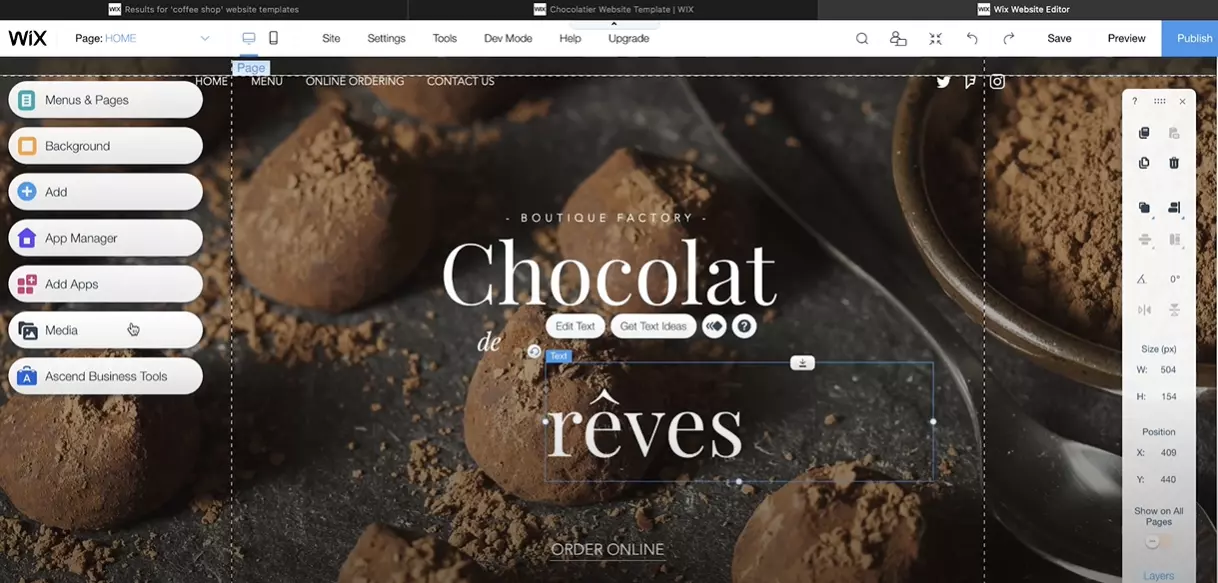The height and width of the screenshot is (583, 1218).
Task: Select the 'BOUTIQUE FACTORY' subtitle text
Action: pyautogui.click(x=607, y=218)
